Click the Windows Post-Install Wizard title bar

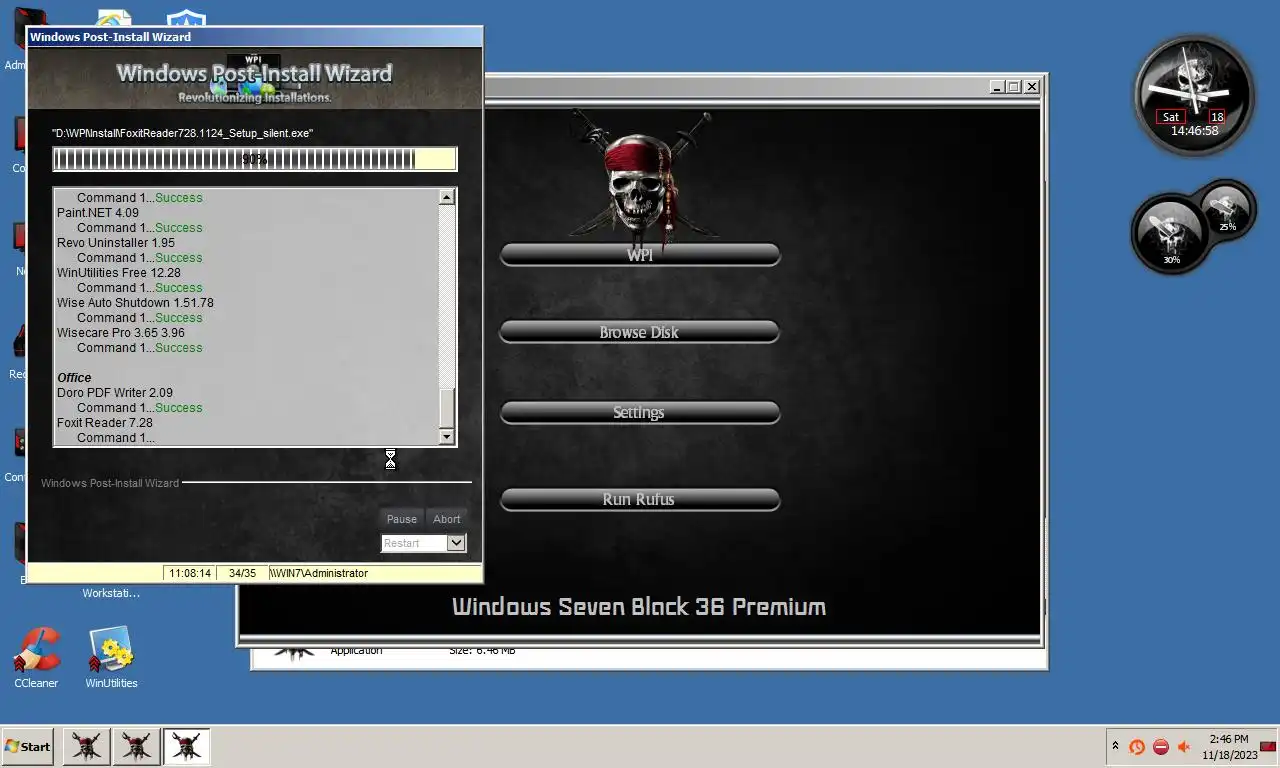(x=255, y=37)
